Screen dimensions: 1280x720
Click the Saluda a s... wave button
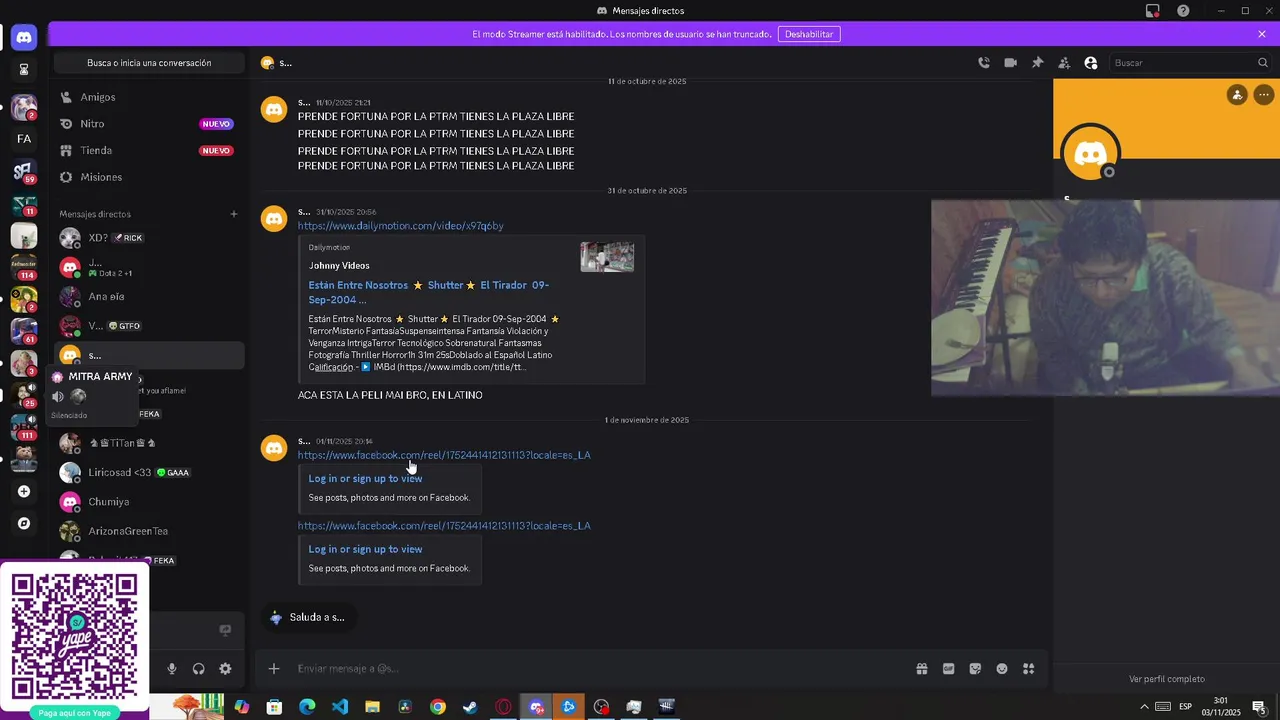(x=307, y=618)
